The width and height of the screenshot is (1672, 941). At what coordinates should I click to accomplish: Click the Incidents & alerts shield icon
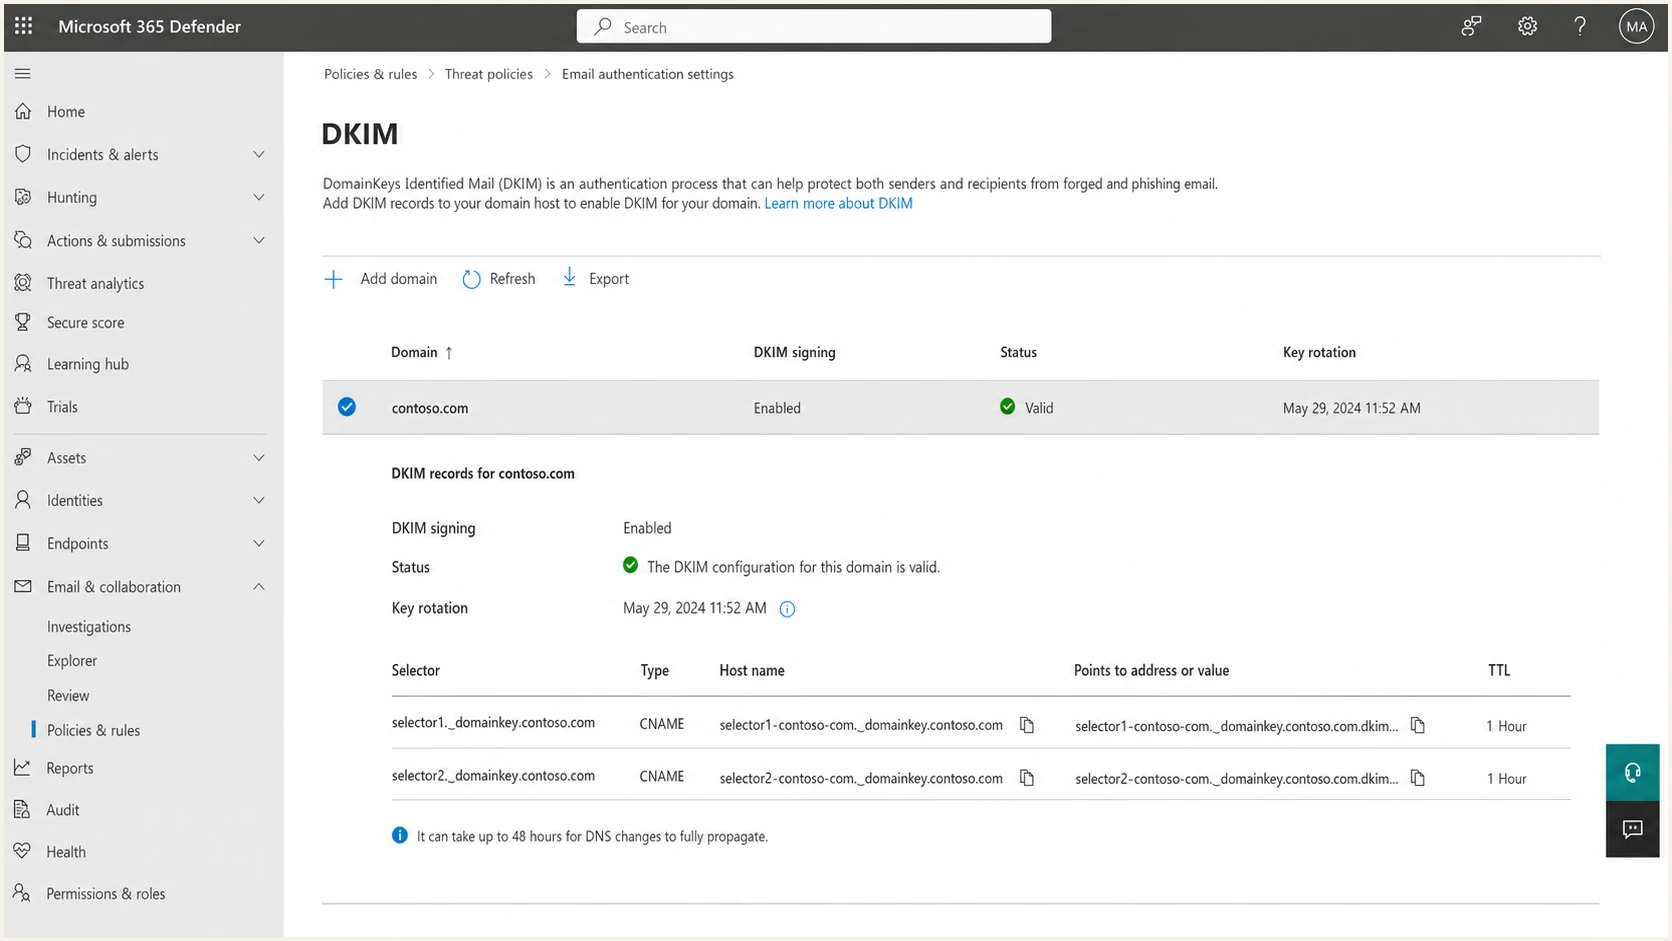(23, 154)
